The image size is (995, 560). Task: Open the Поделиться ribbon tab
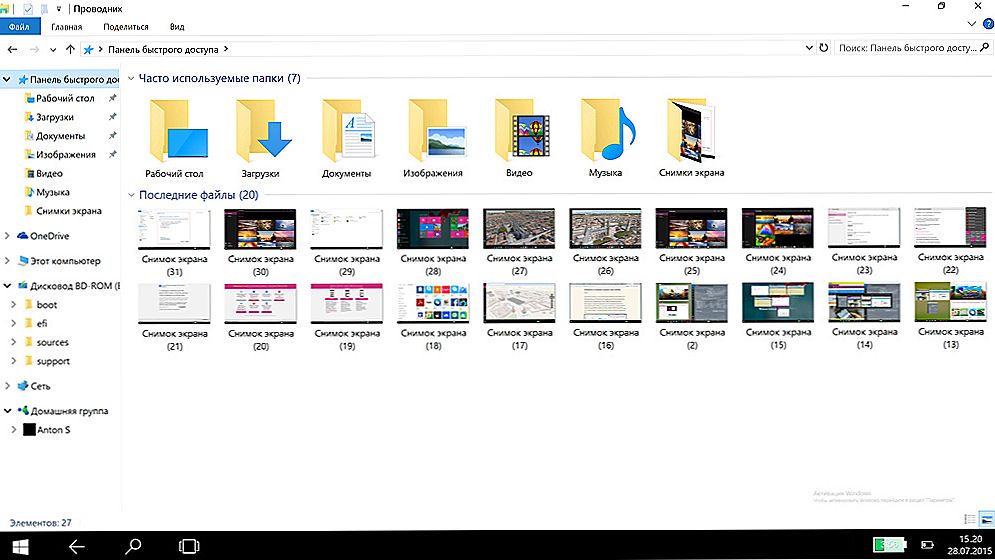[x=126, y=27]
